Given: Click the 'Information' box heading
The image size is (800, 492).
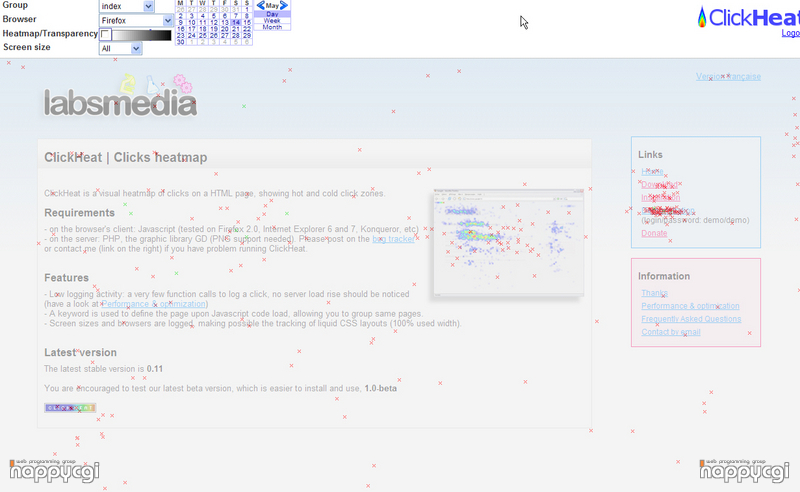Looking at the screenshot, I should click(664, 276).
